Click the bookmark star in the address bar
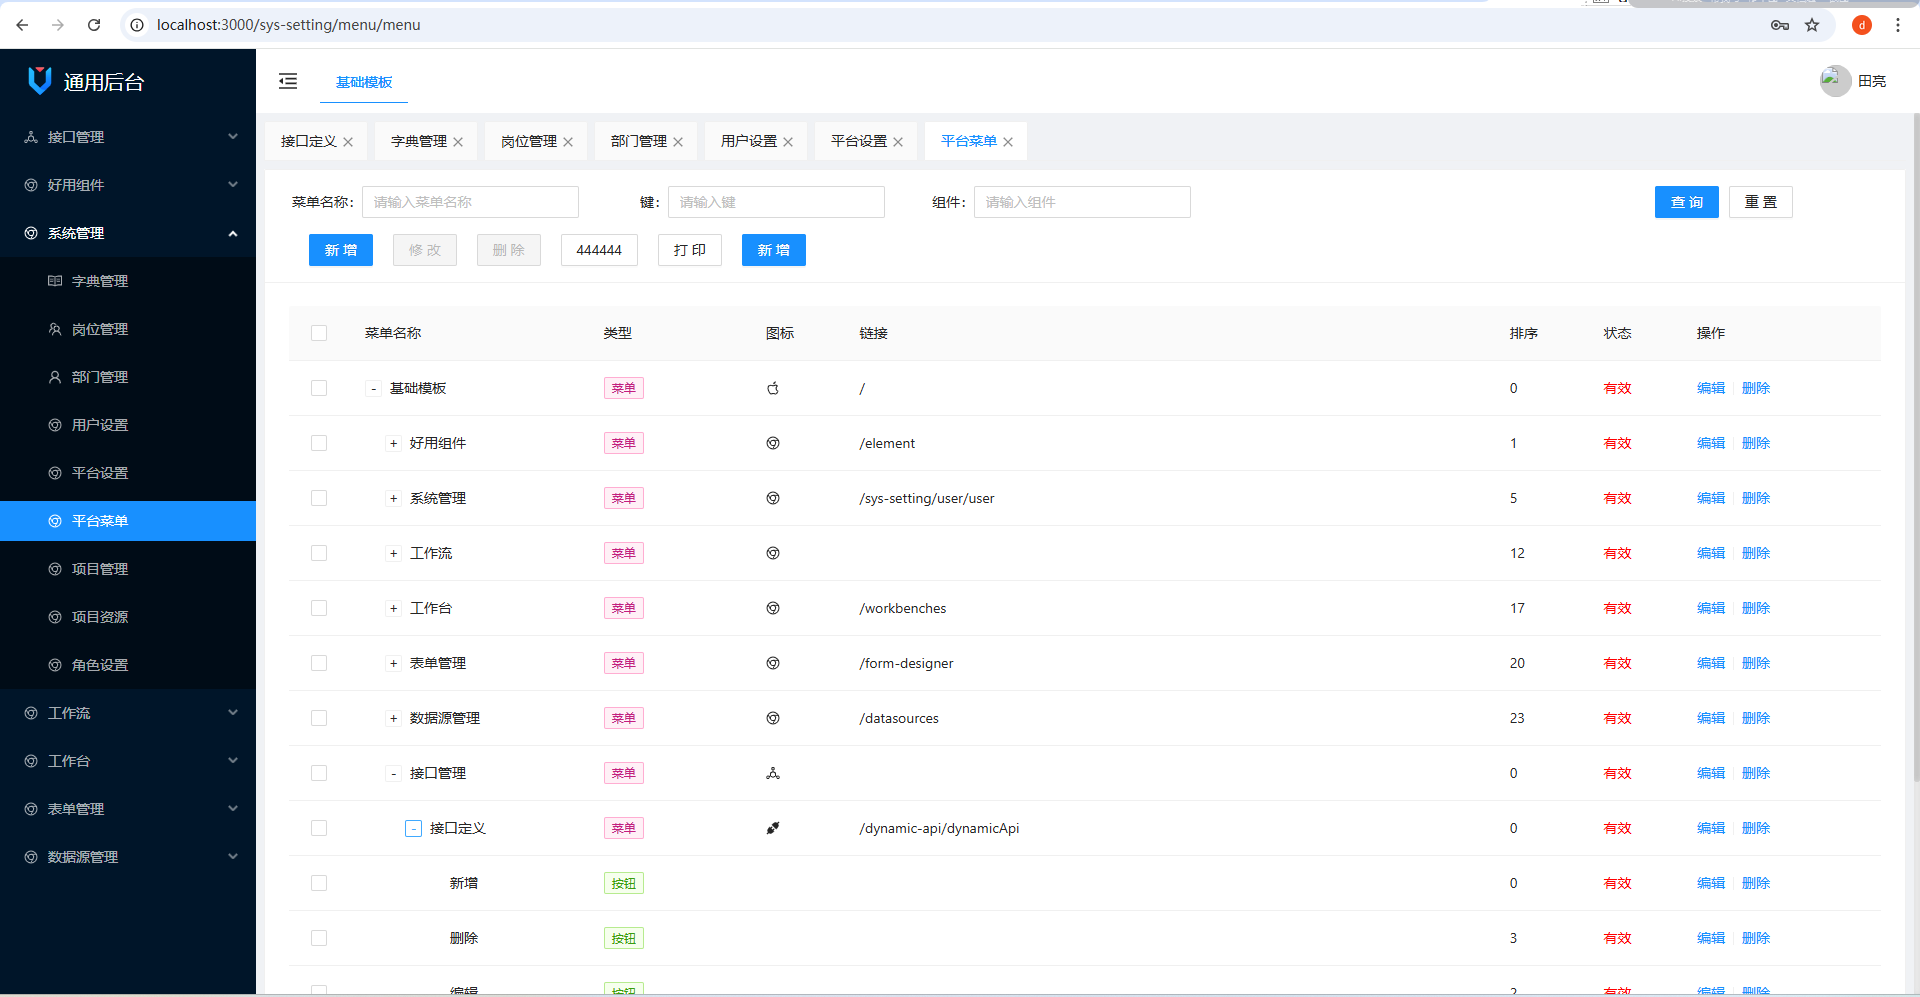Screen dimensions: 1920x997 pyautogui.click(x=1812, y=25)
